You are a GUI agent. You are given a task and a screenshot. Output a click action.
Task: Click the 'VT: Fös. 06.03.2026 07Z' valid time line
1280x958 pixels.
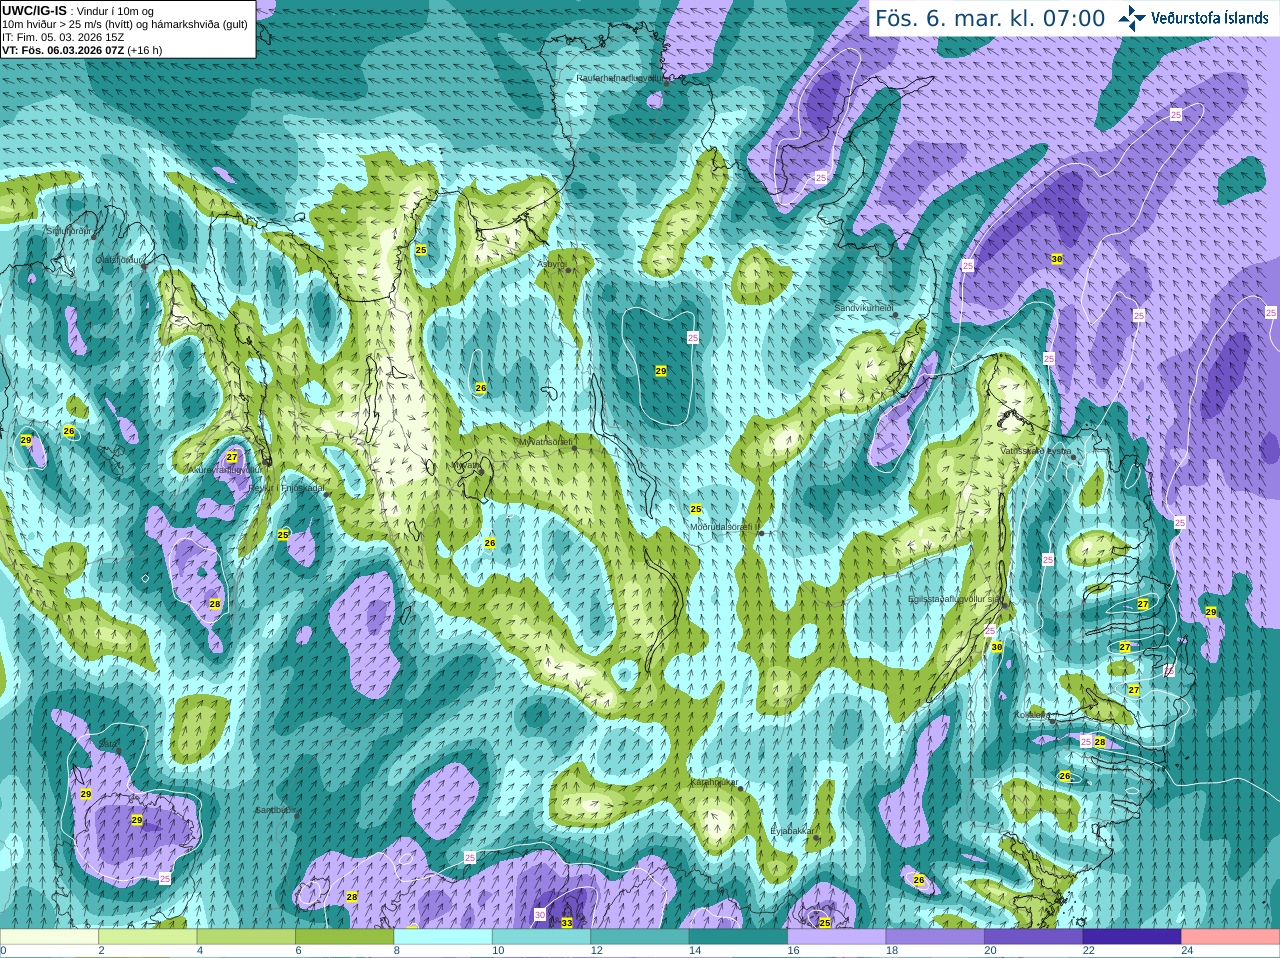82,49
